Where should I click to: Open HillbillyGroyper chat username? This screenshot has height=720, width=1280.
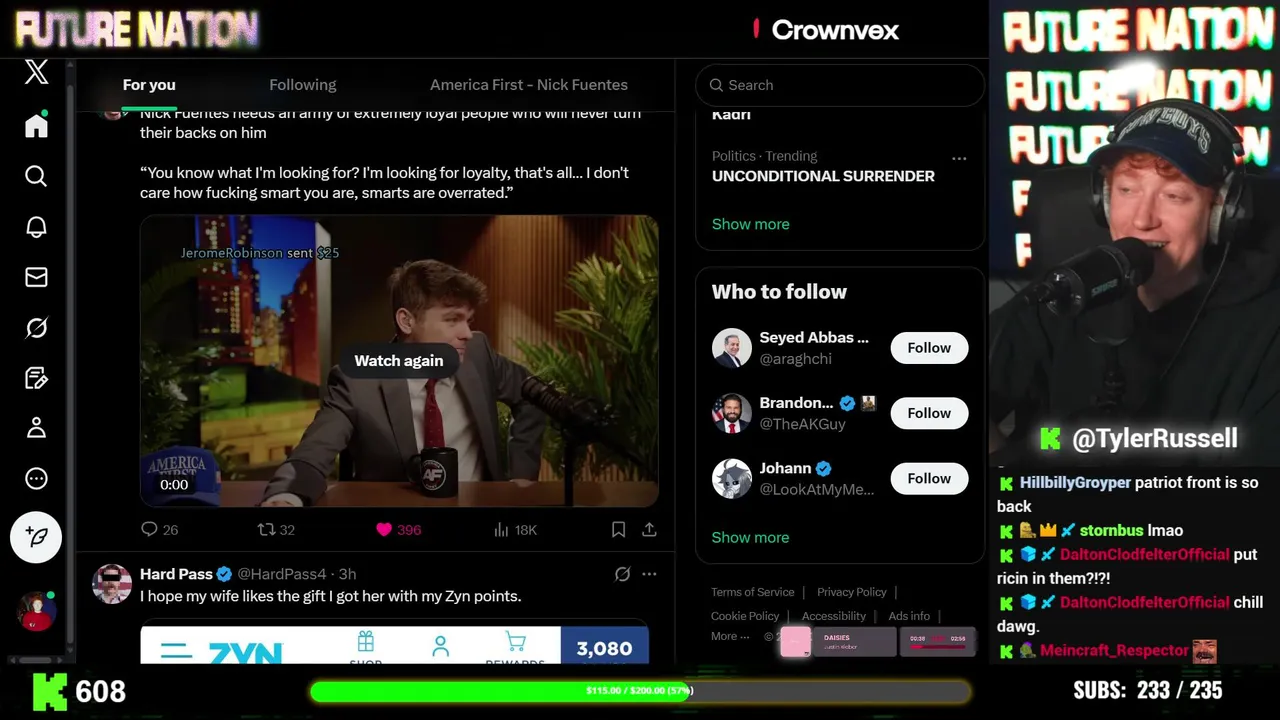(x=1075, y=482)
